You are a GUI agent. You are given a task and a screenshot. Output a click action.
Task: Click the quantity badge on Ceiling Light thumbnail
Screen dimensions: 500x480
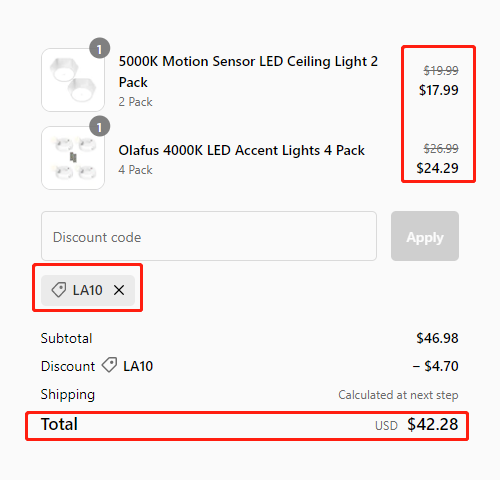[x=100, y=49]
